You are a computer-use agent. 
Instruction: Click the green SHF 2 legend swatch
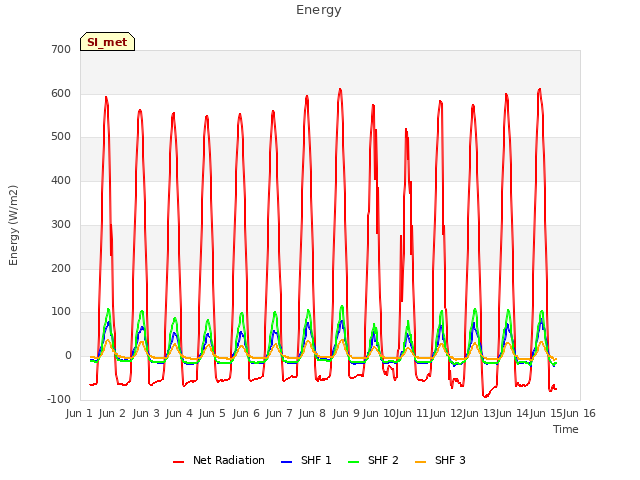[x=353, y=462]
